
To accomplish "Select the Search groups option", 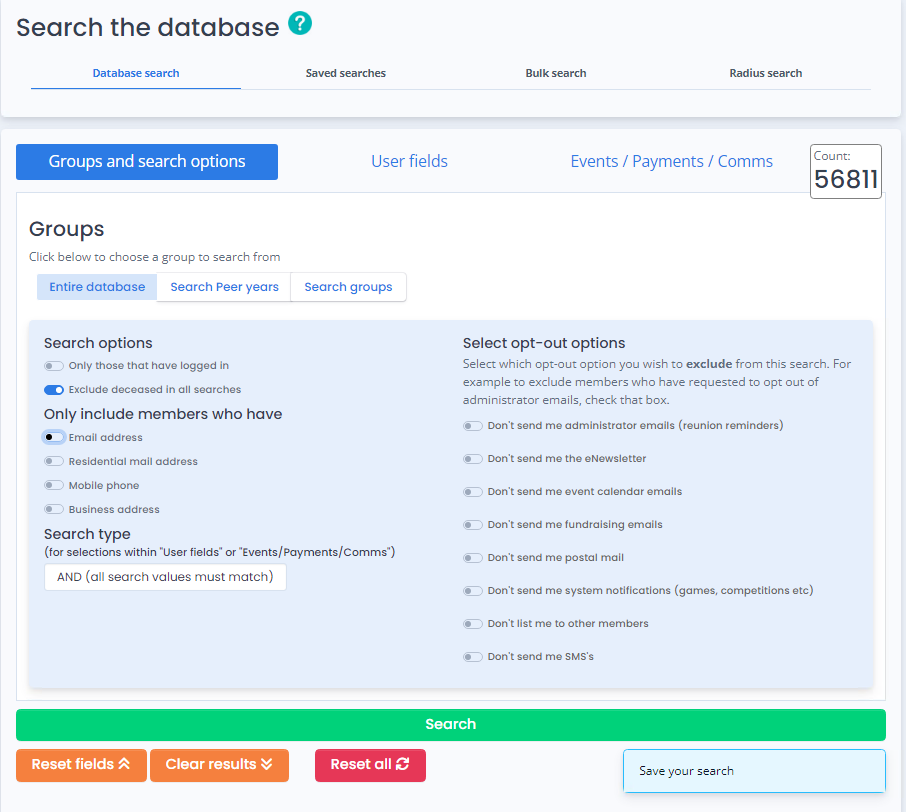I will click(x=348, y=287).
